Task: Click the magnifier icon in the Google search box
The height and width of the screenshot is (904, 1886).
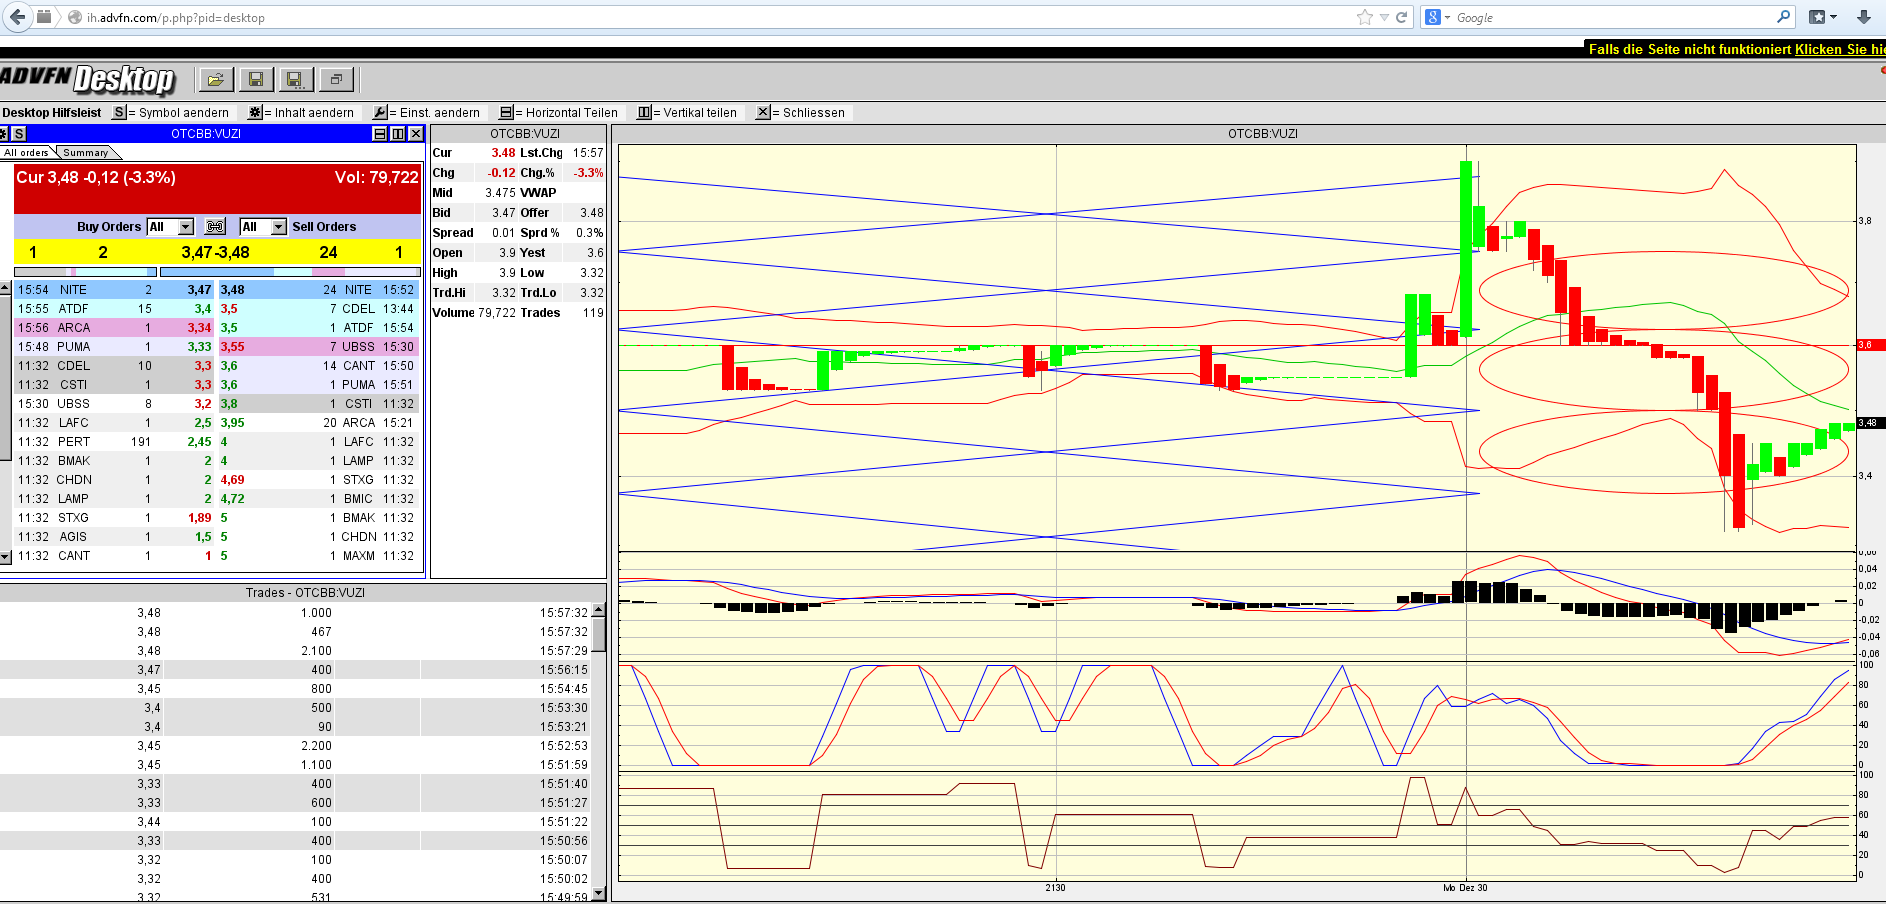Action: (x=1783, y=17)
